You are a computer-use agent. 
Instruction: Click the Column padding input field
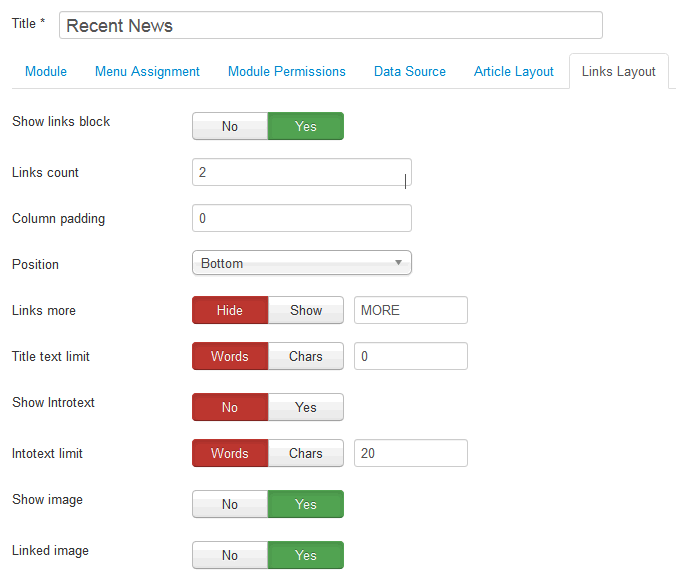(302, 218)
